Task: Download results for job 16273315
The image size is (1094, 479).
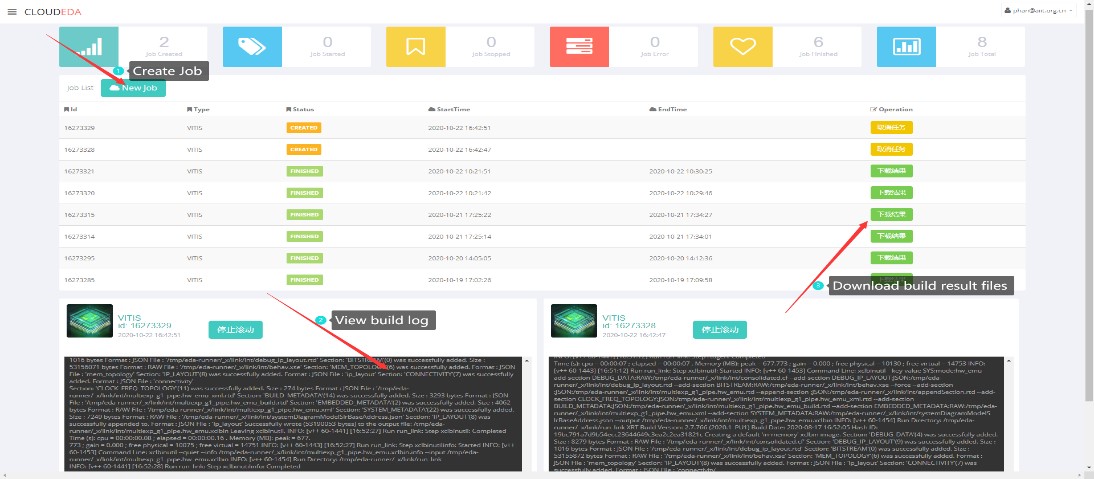Action: (891, 214)
